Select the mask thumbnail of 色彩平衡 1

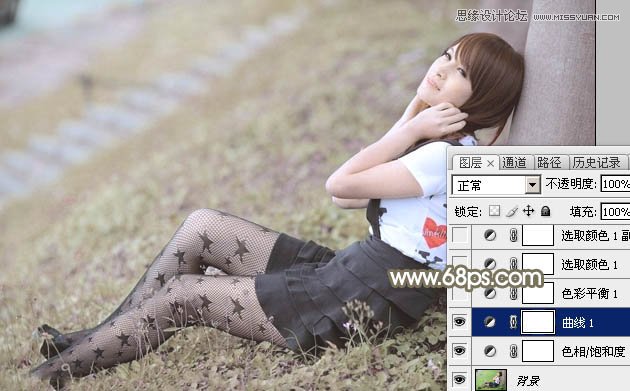(x=538, y=293)
